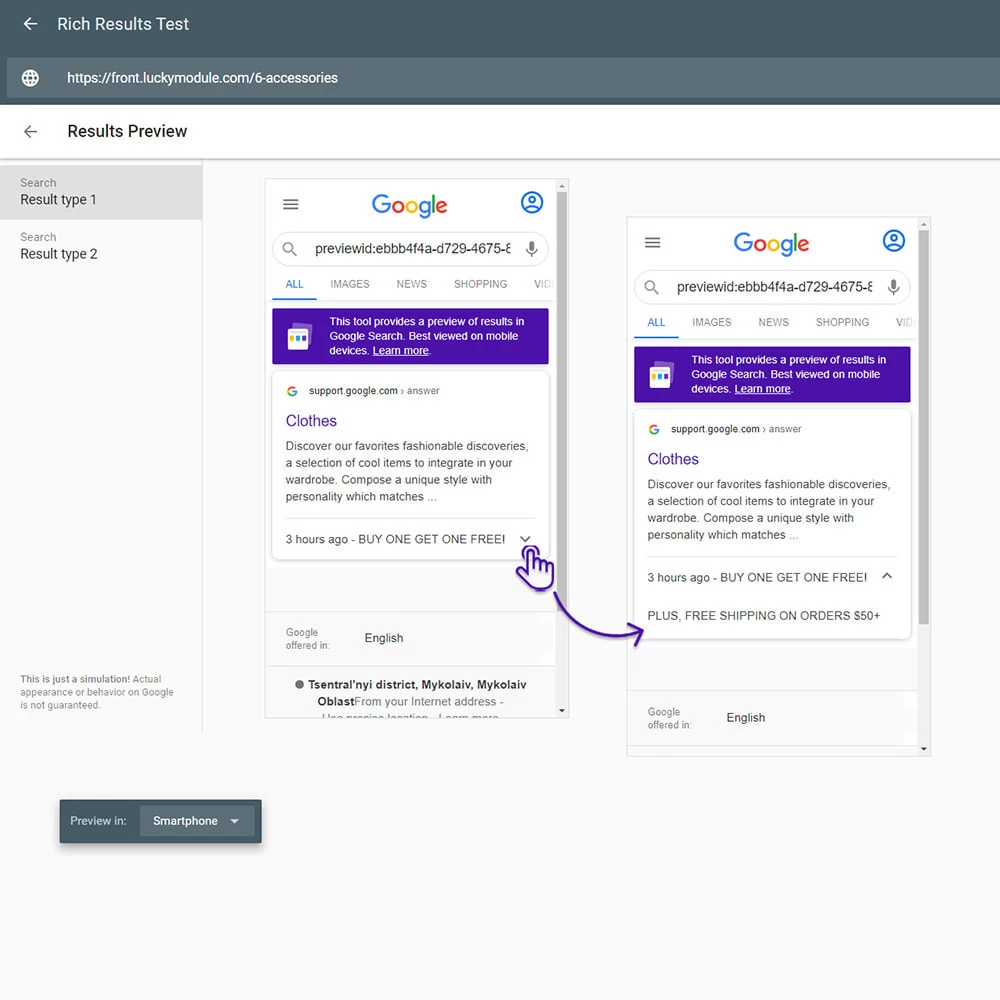Click search magnifier in left preview search box
Screen dimensions: 1000x1000
tap(290, 249)
